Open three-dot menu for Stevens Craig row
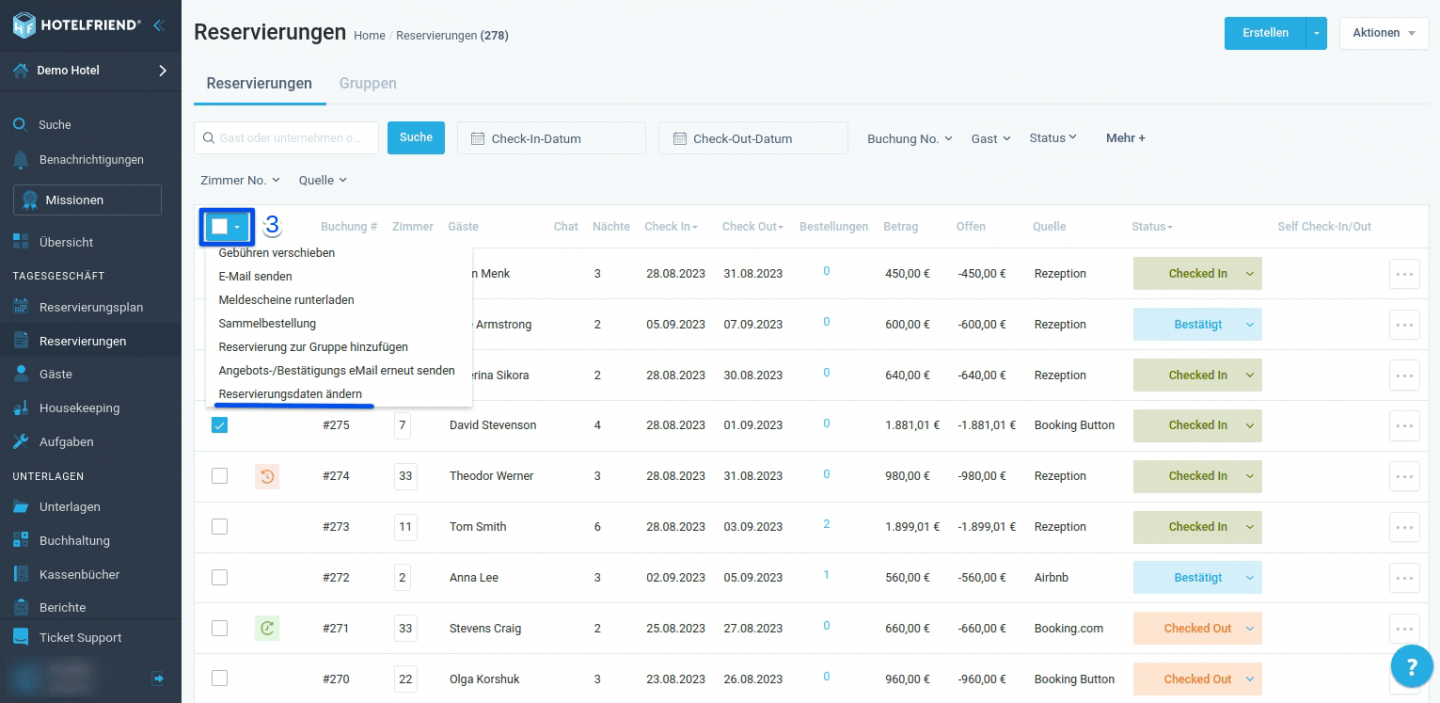Image resolution: width=1440 pixels, height=703 pixels. click(1404, 628)
